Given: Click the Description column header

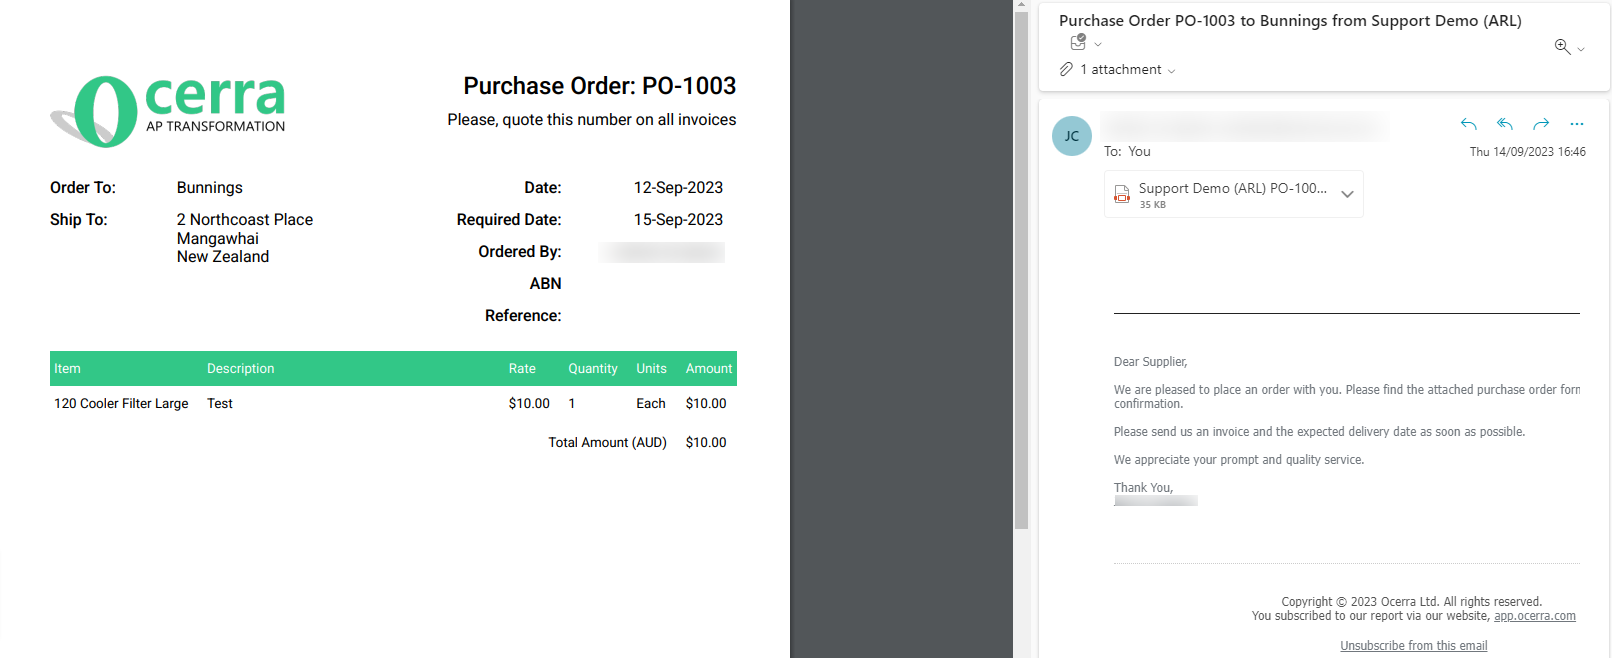Looking at the screenshot, I should click(241, 369).
